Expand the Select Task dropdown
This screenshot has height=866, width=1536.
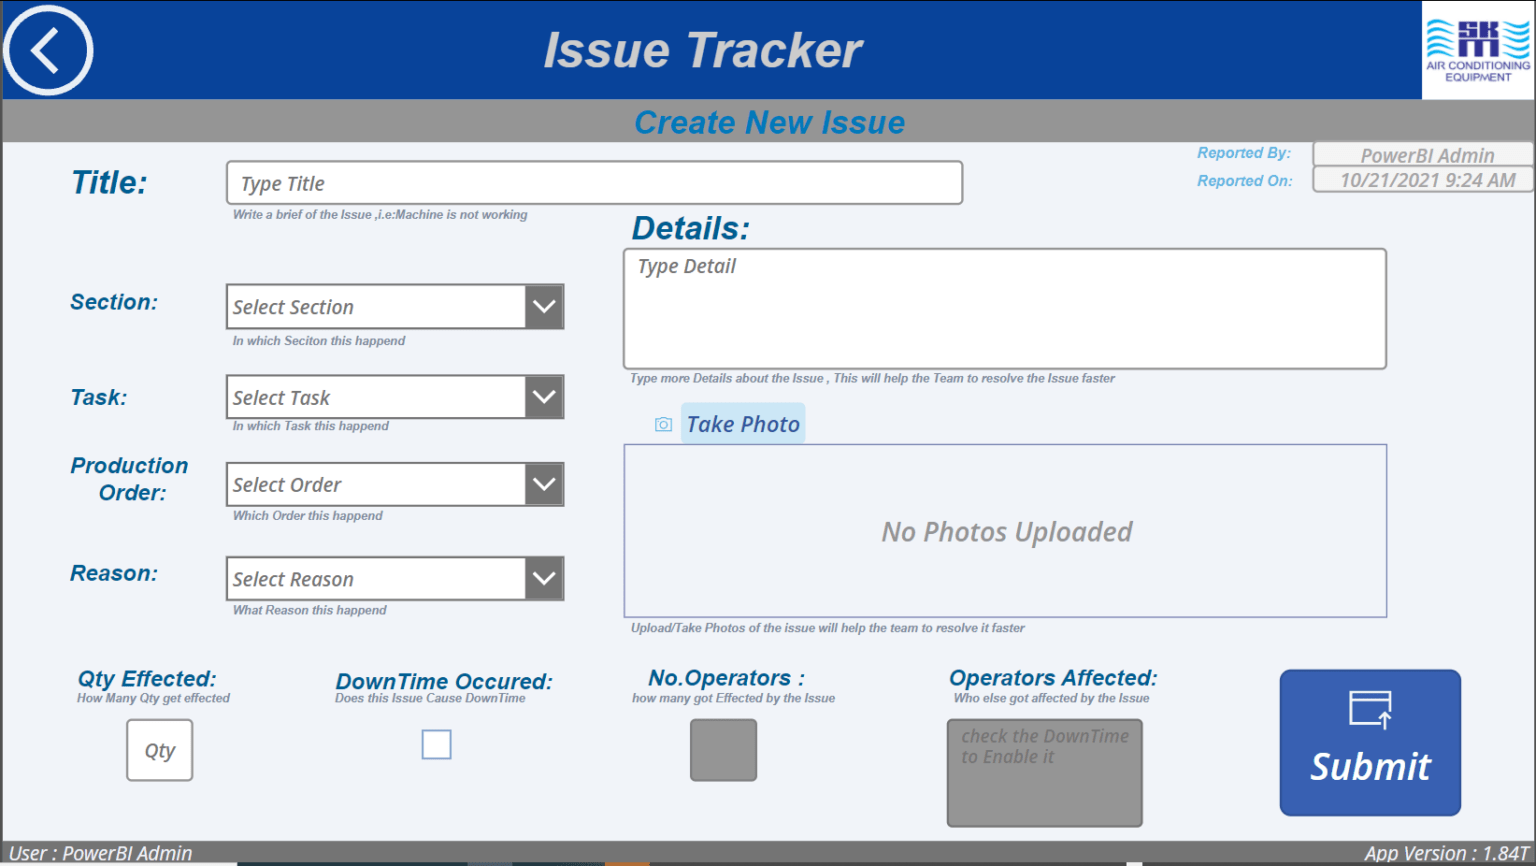pyautogui.click(x=395, y=397)
